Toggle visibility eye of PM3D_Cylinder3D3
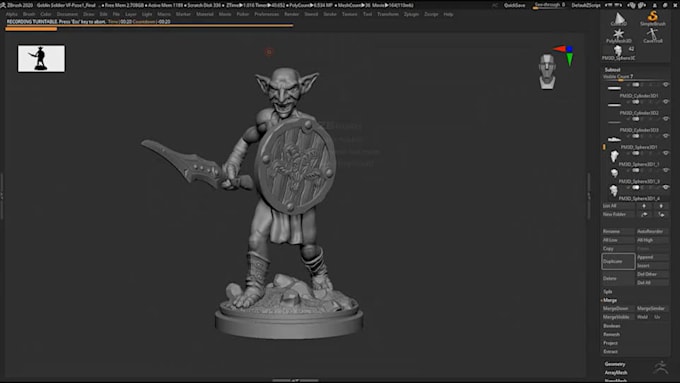Screen dimensions: 680x383 (x=666, y=119)
